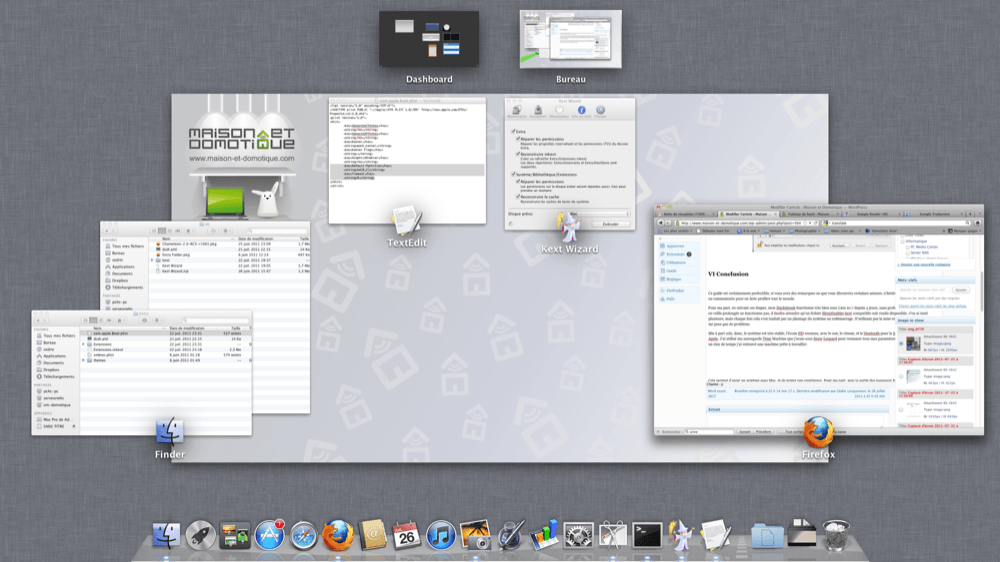Select the Kext Wizard wizard icon badge
1000x562 pixels.
click(x=569, y=228)
